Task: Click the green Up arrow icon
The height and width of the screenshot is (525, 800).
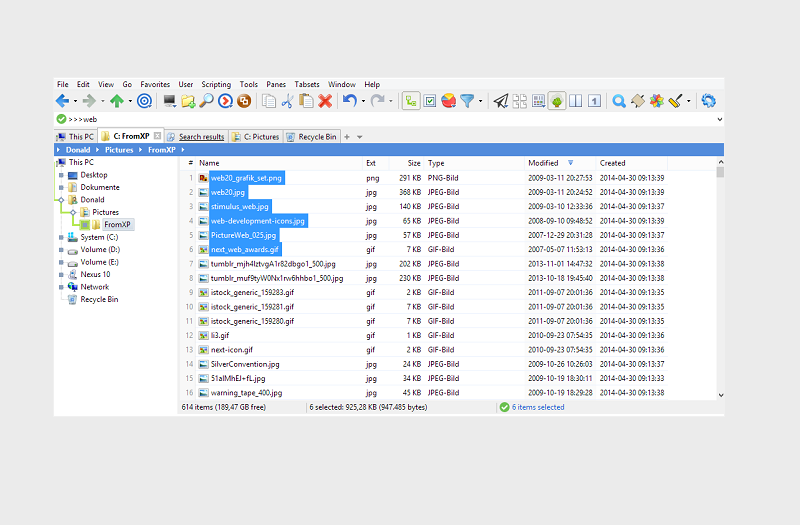Action: click(117, 101)
